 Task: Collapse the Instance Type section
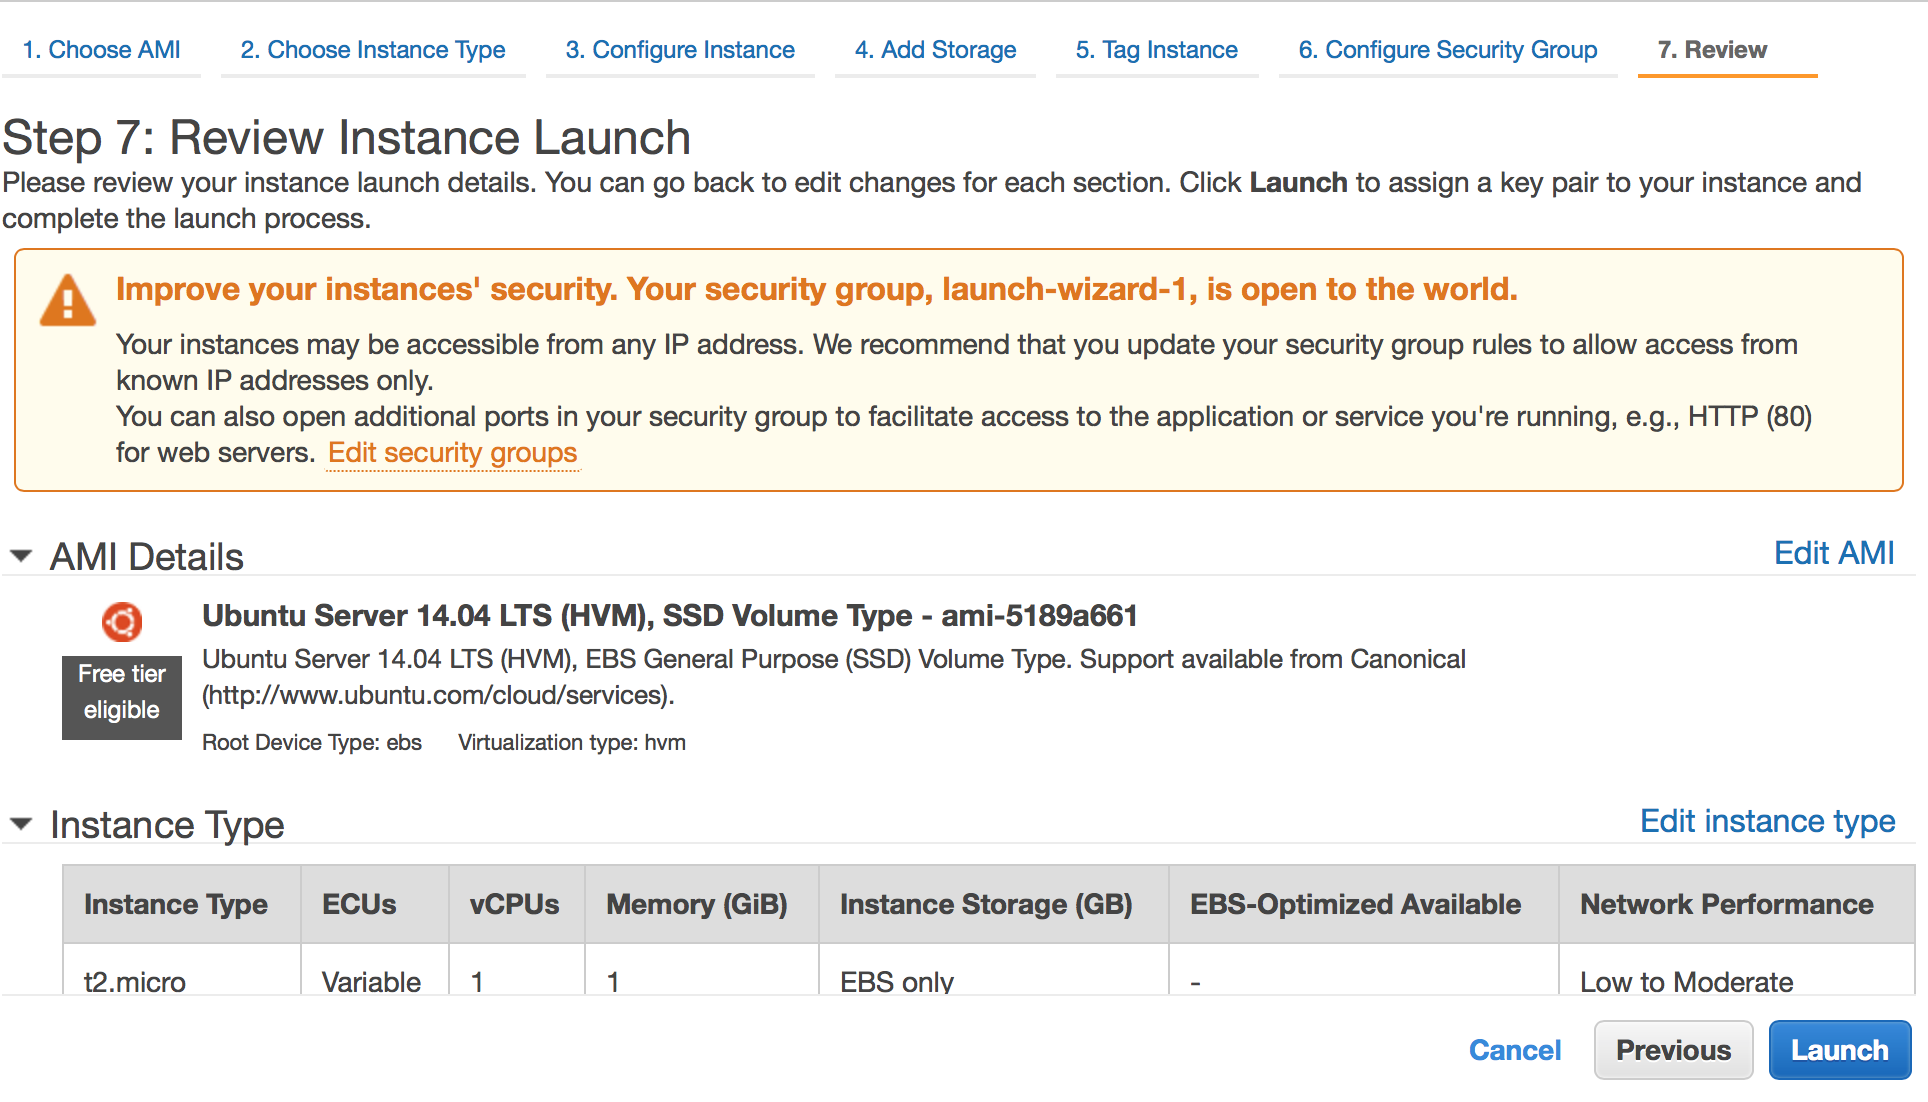pyautogui.click(x=21, y=824)
